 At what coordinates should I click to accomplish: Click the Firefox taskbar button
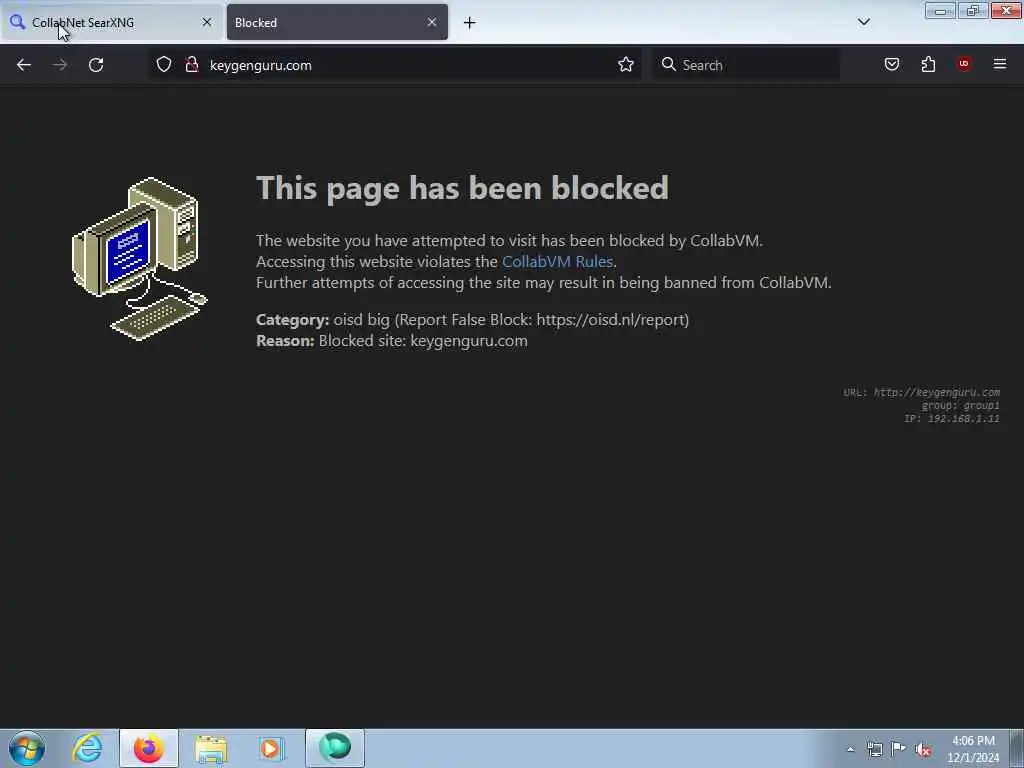(149, 748)
